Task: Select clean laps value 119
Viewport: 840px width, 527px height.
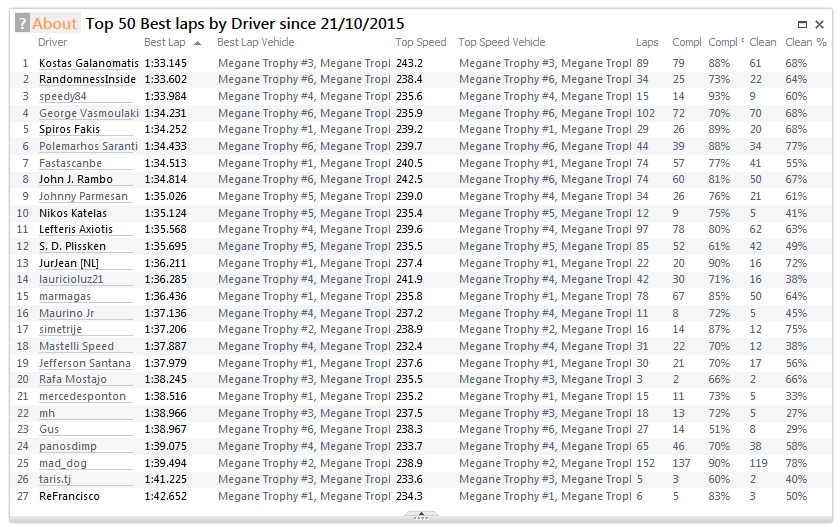Action: pos(758,463)
